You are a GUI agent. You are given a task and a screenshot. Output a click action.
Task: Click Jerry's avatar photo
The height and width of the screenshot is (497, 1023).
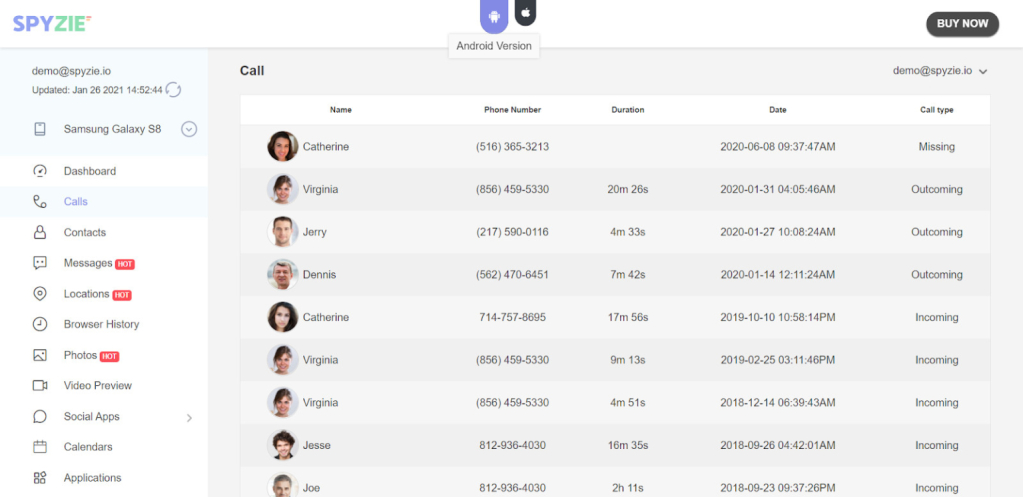(x=282, y=232)
